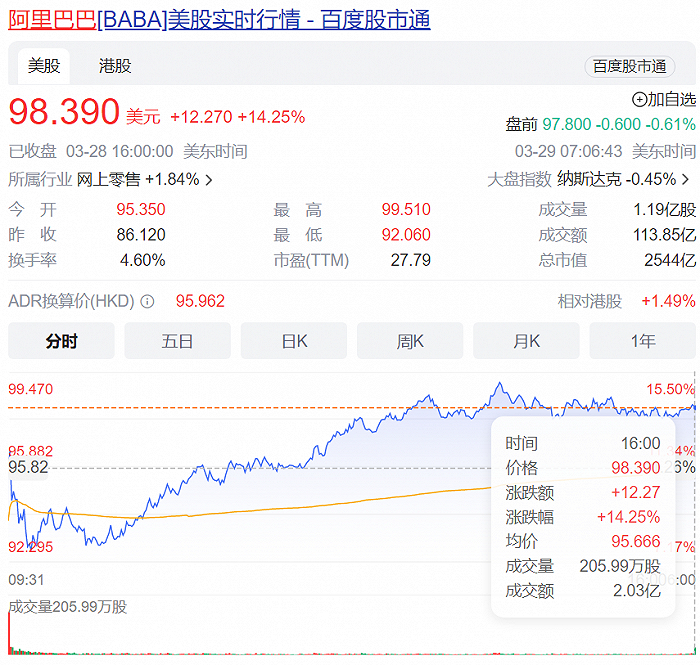Click the pre-market price 97.800

pos(567,124)
